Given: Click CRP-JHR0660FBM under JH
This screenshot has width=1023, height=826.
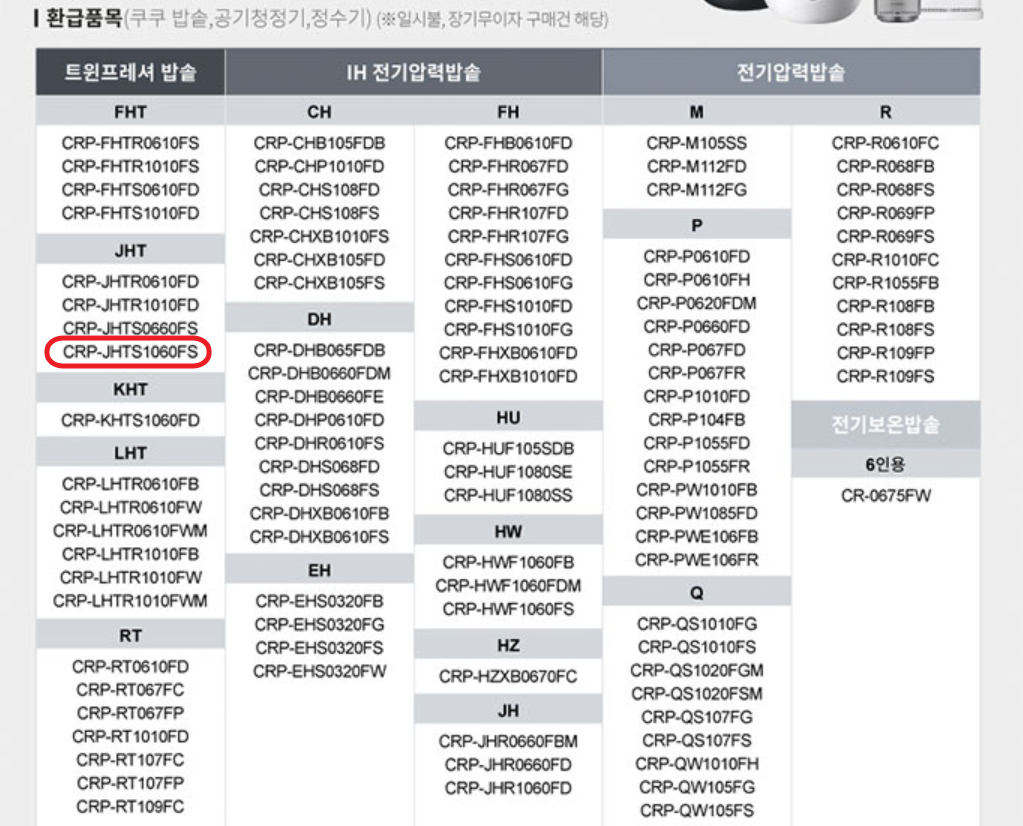Looking at the screenshot, I should tap(508, 742).
